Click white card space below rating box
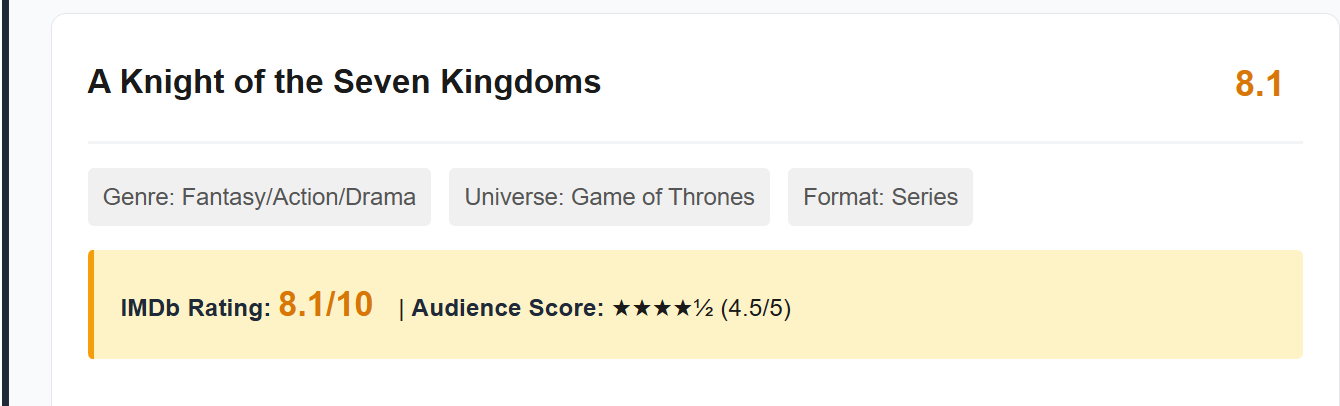This screenshot has height=406, width=1340. tap(695, 385)
